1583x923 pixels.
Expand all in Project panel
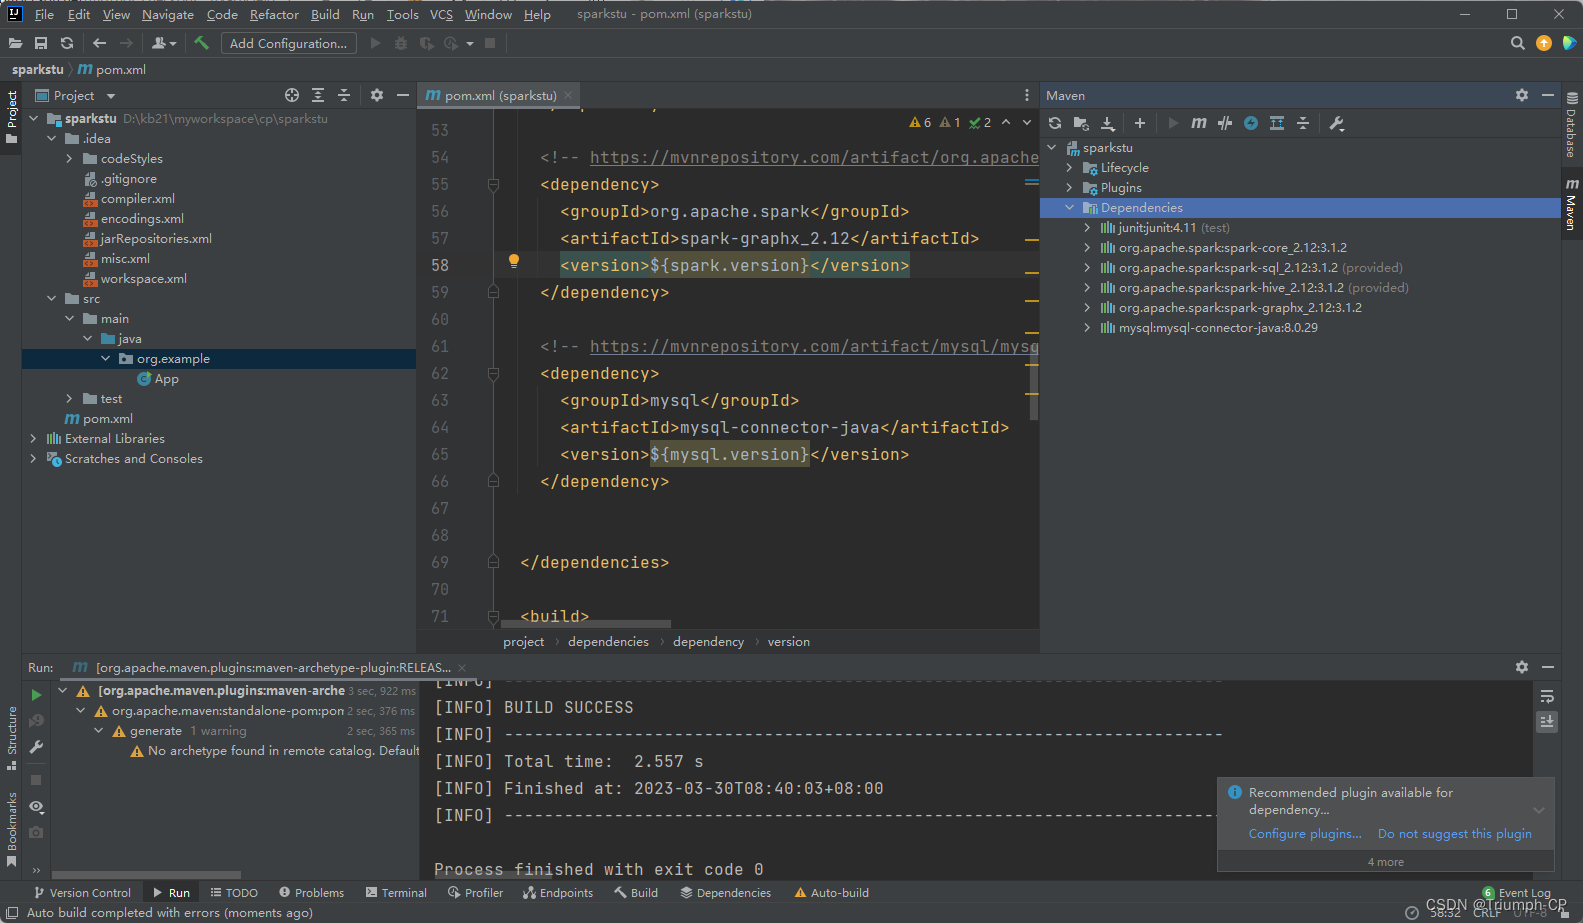coord(318,95)
